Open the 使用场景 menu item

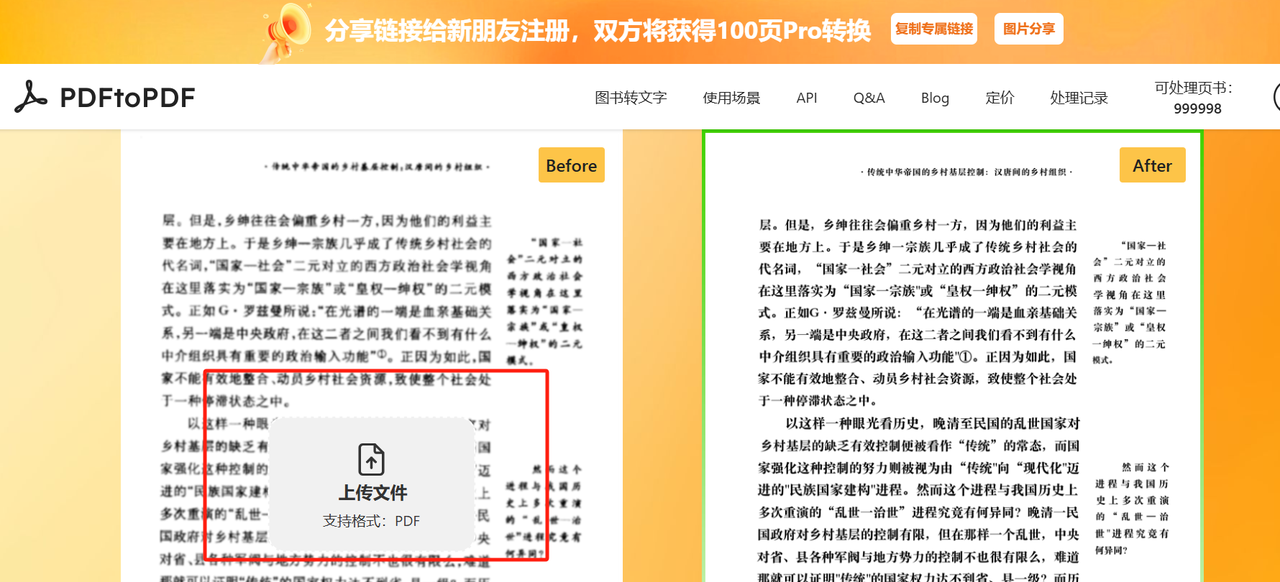click(731, 98)
